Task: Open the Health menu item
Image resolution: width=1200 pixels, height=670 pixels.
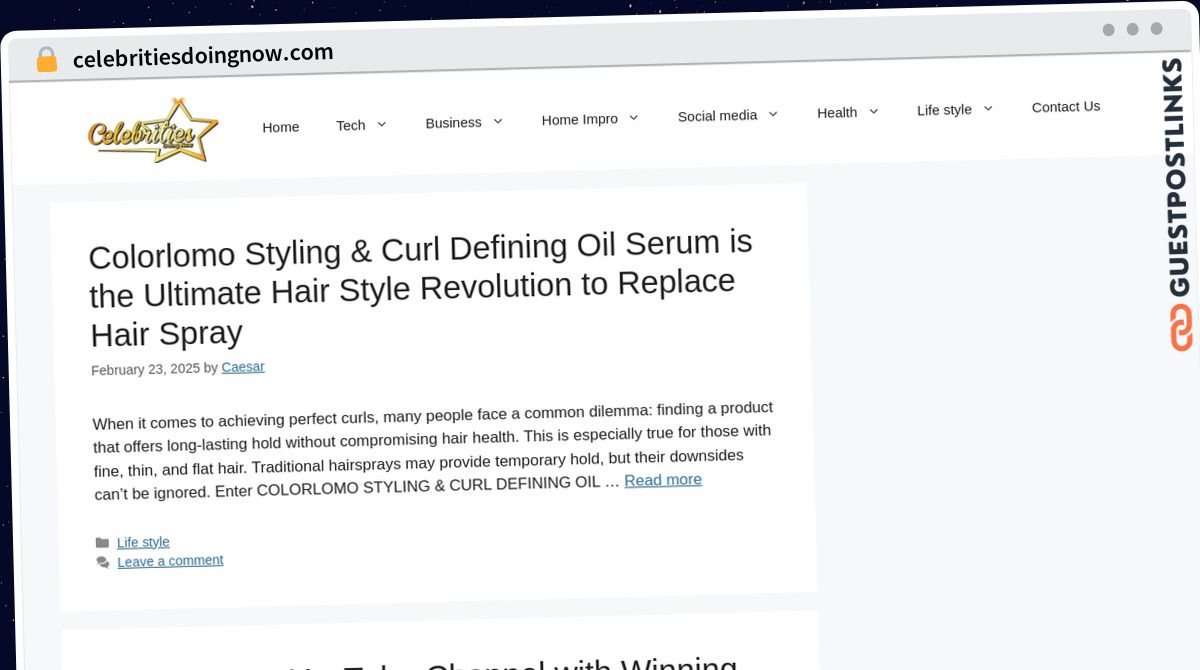Action: pos(837,112)
